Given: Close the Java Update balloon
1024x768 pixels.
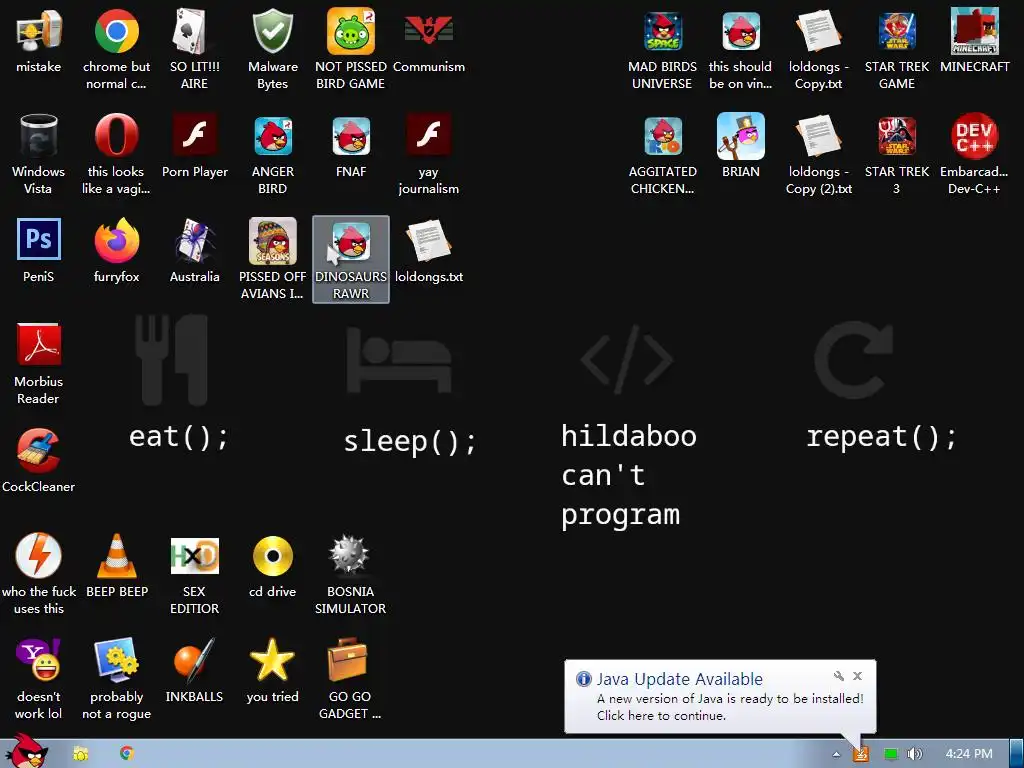Looking at the screenshot, I should coord(857,676).
